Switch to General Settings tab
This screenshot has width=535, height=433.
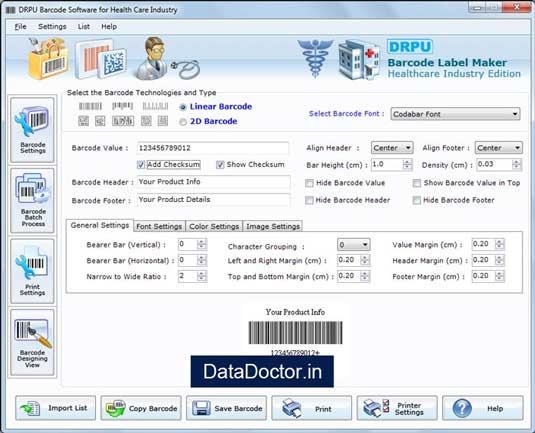tap(100, 225)
